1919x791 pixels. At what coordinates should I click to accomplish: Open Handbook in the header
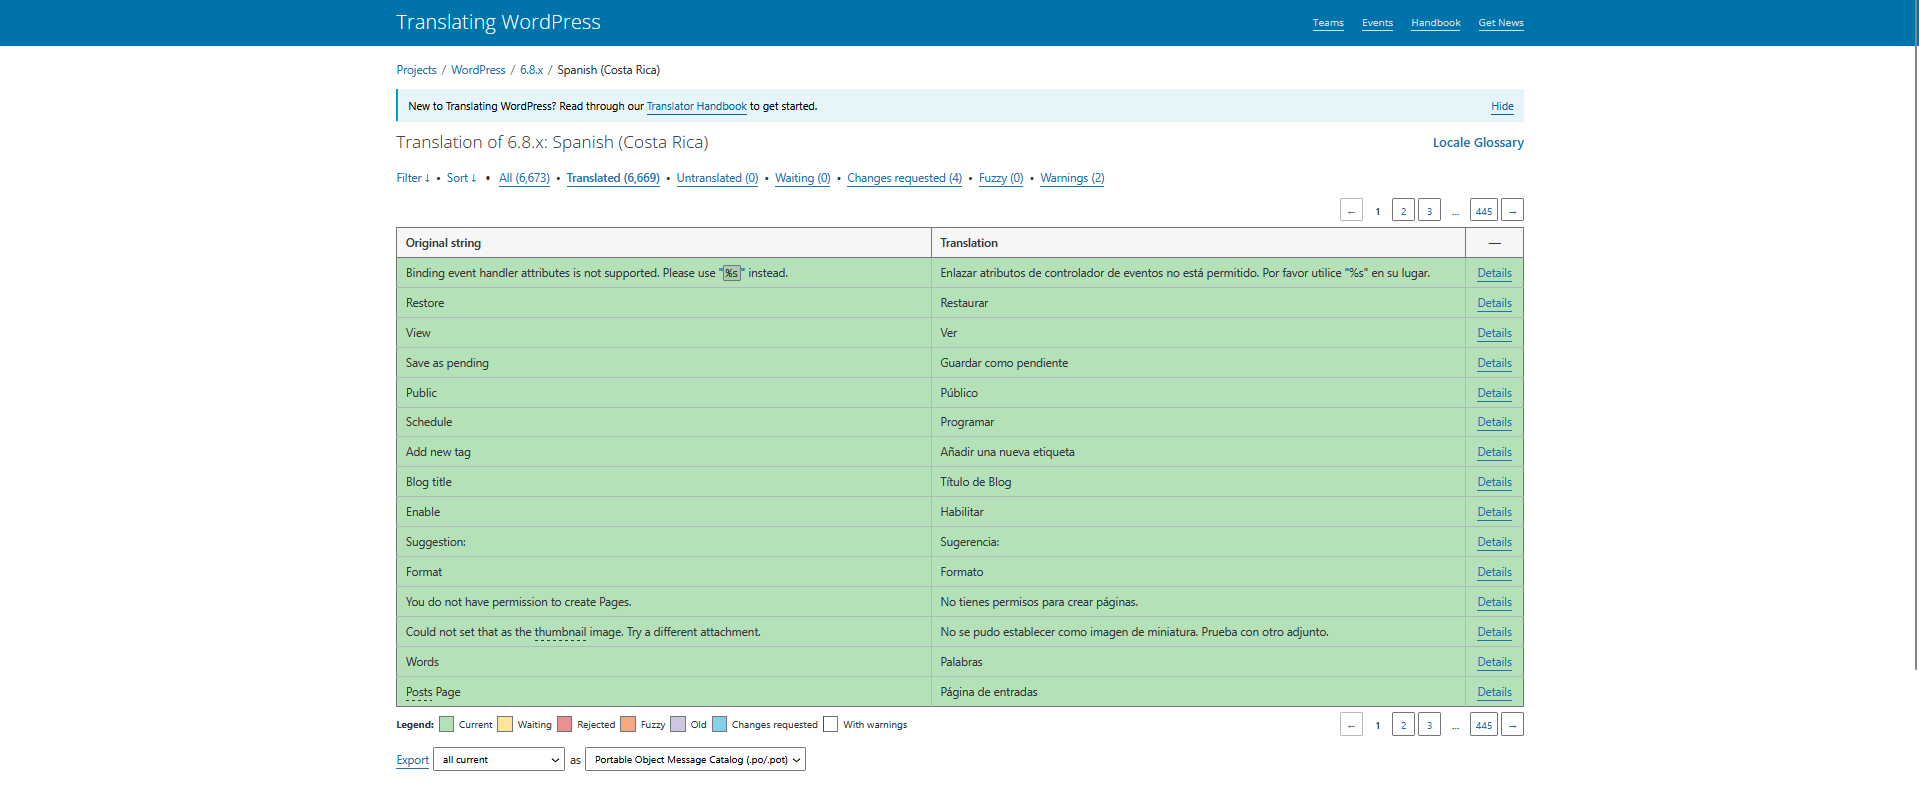coord(1436,23)
